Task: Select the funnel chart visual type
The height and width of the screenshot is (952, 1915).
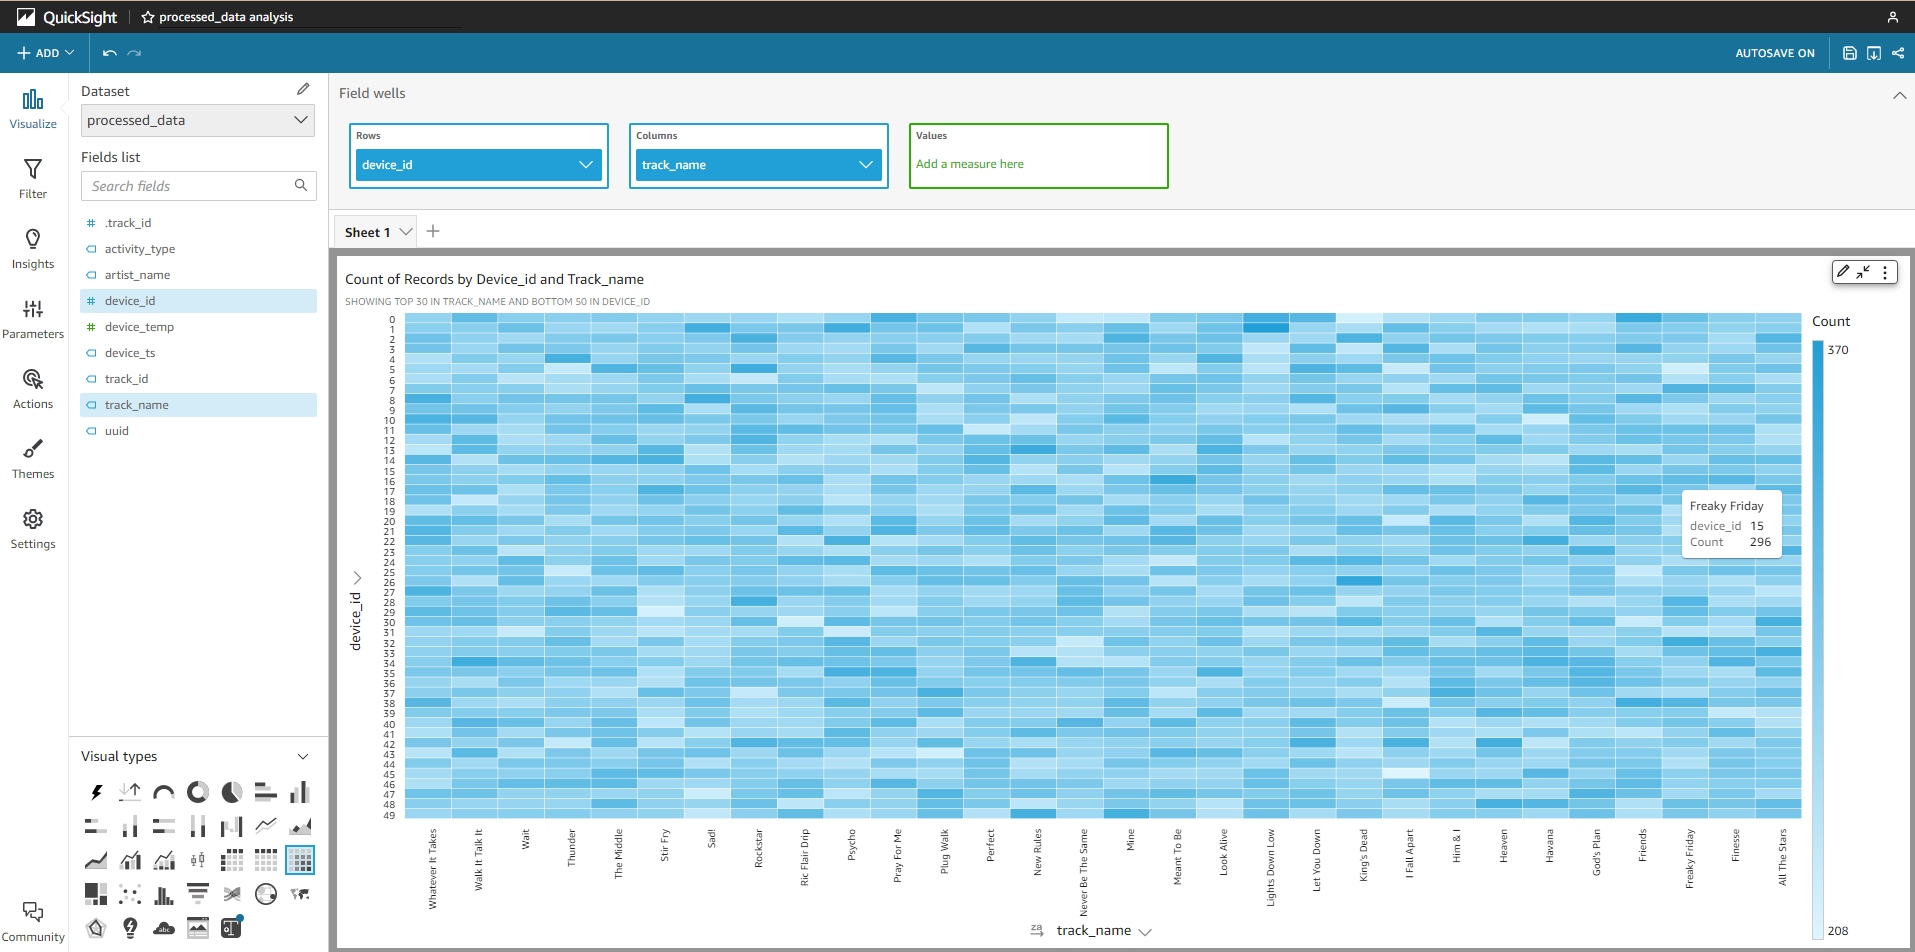Action: click(198, 894)
